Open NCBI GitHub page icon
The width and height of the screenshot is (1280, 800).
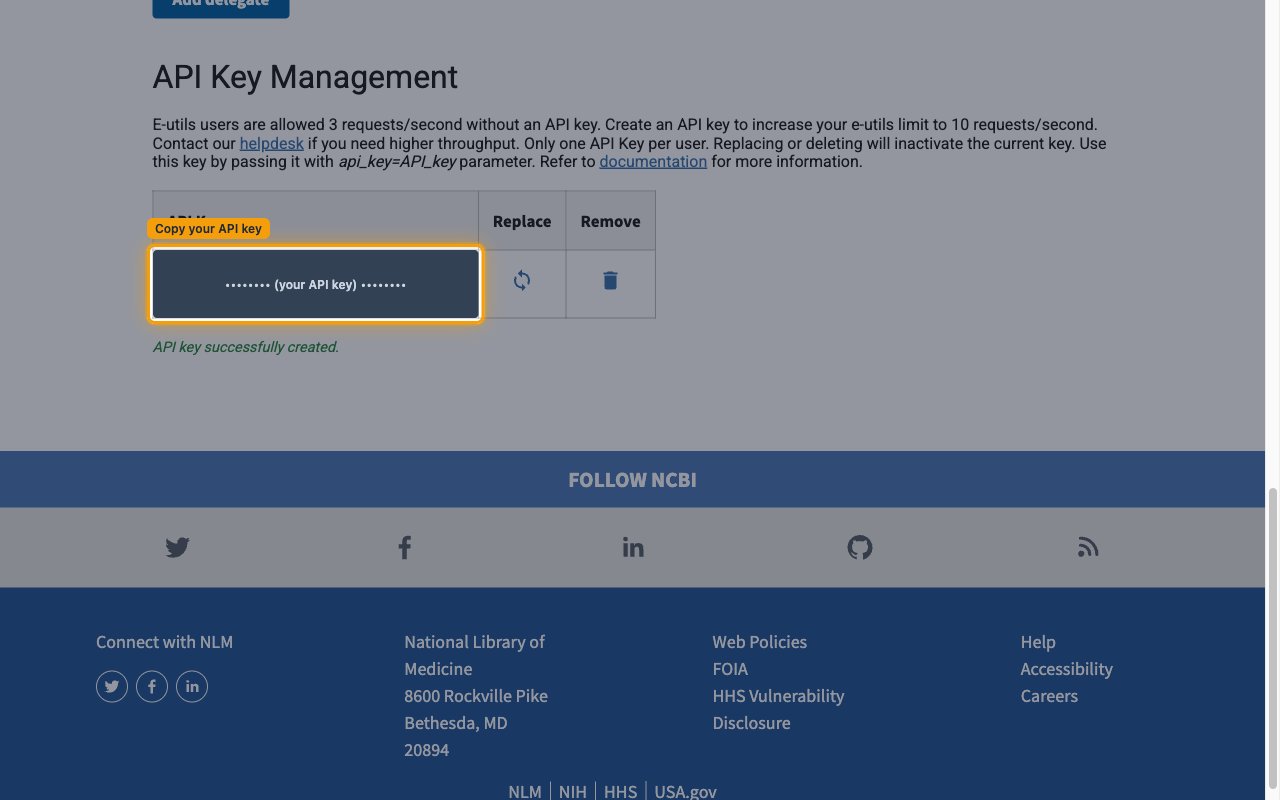860,547
